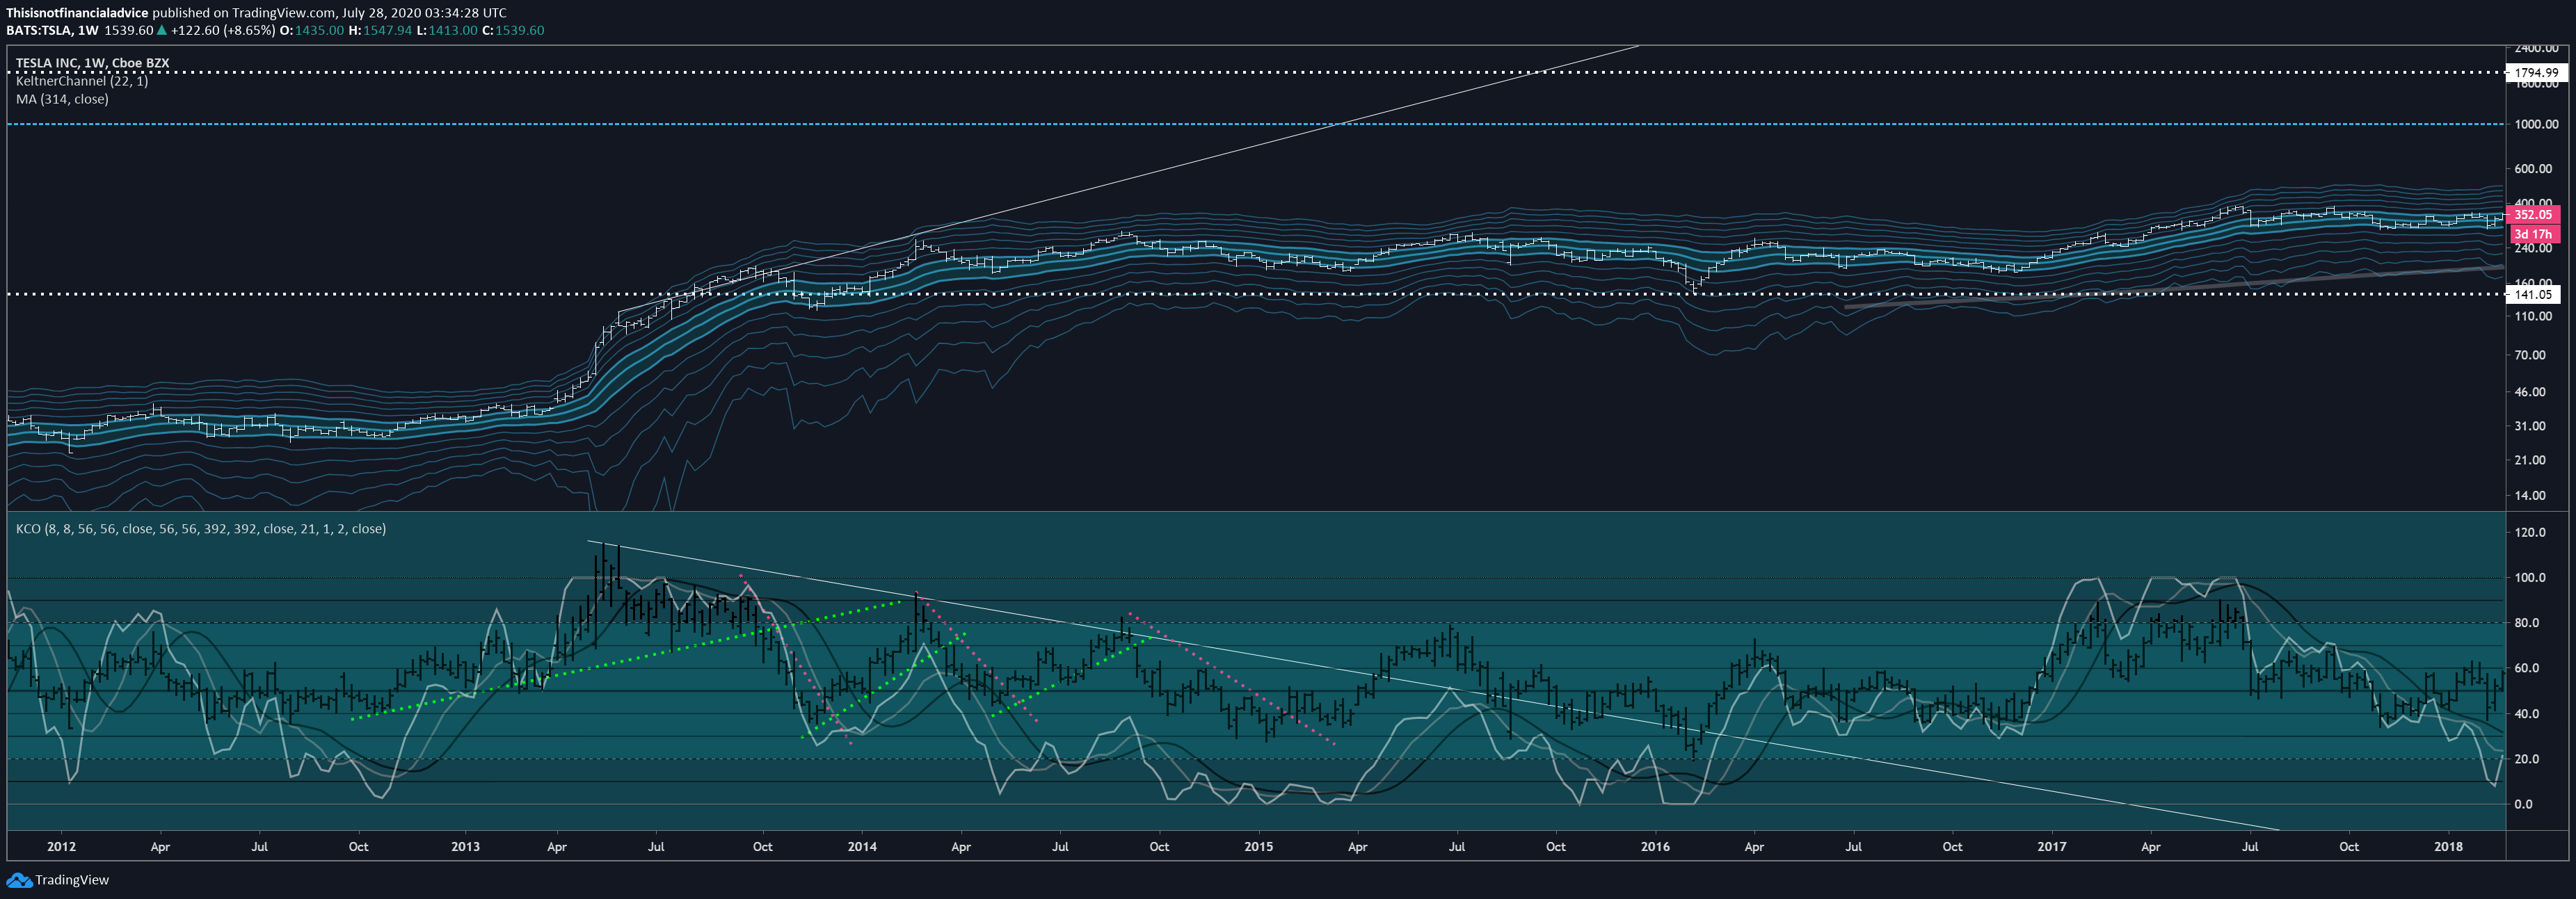This screenshot has height=899, width=2576.
Task: Click the TradingView logo icon
Action: (x=18, y=880)
